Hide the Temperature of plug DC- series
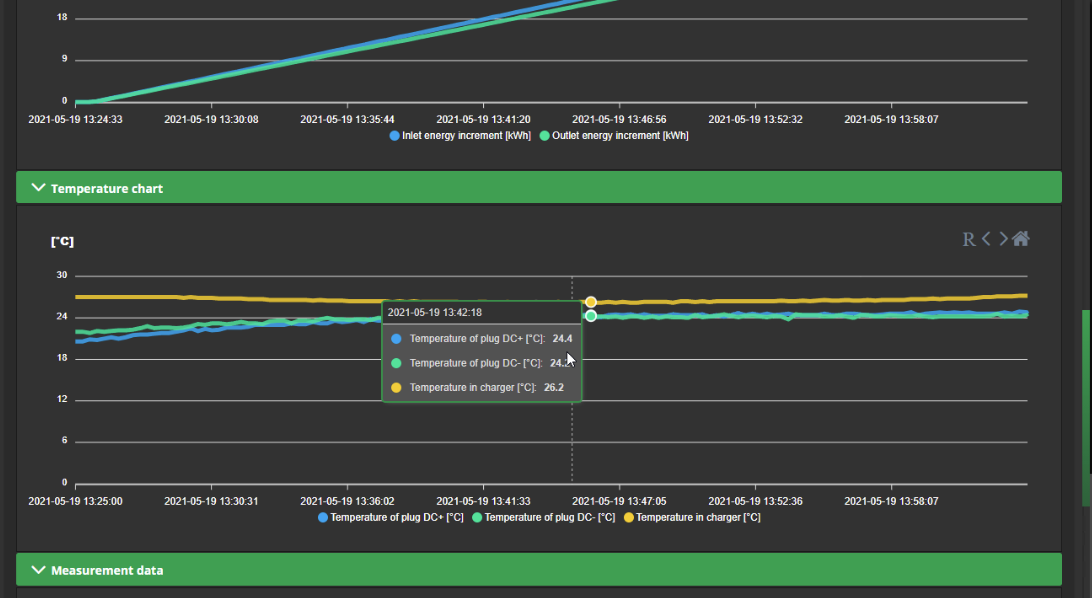 pyautogui.click(x=543, y=518)
